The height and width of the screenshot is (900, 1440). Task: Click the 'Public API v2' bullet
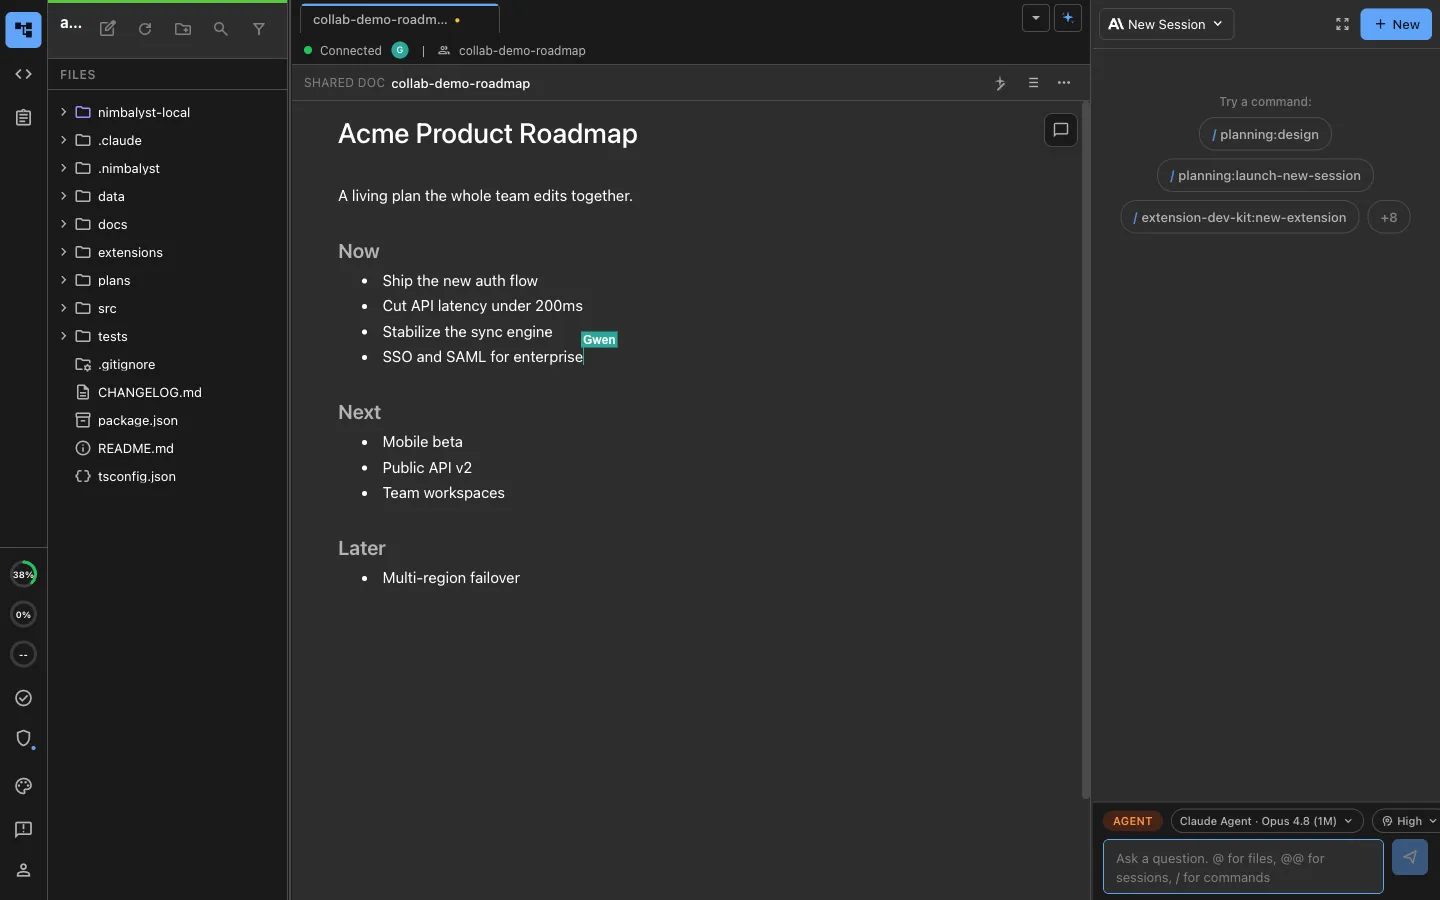click(427, 468)
